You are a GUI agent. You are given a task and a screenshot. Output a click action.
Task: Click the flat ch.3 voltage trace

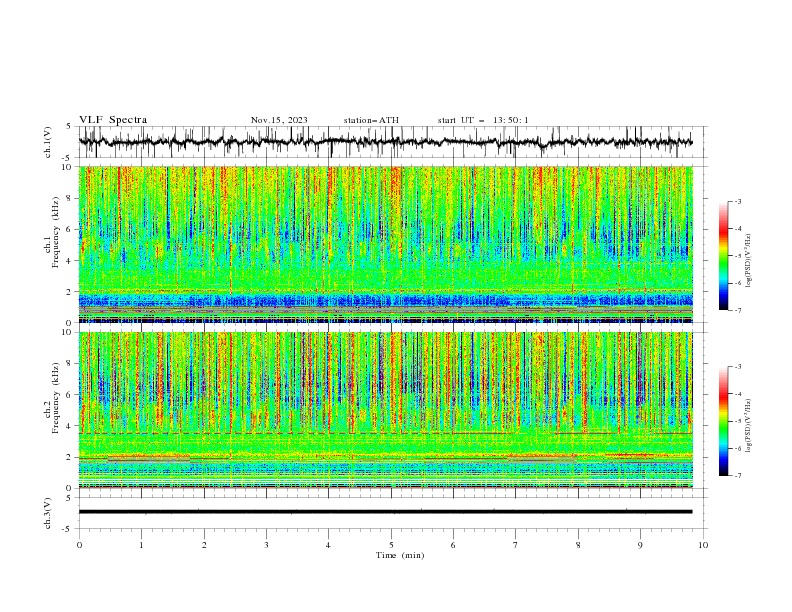385,512
